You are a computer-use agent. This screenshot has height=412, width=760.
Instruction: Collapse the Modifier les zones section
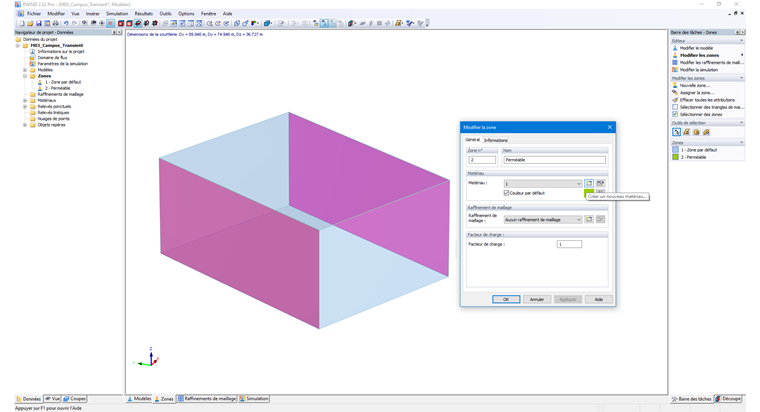pyautogui.click(x=707, y=78)
